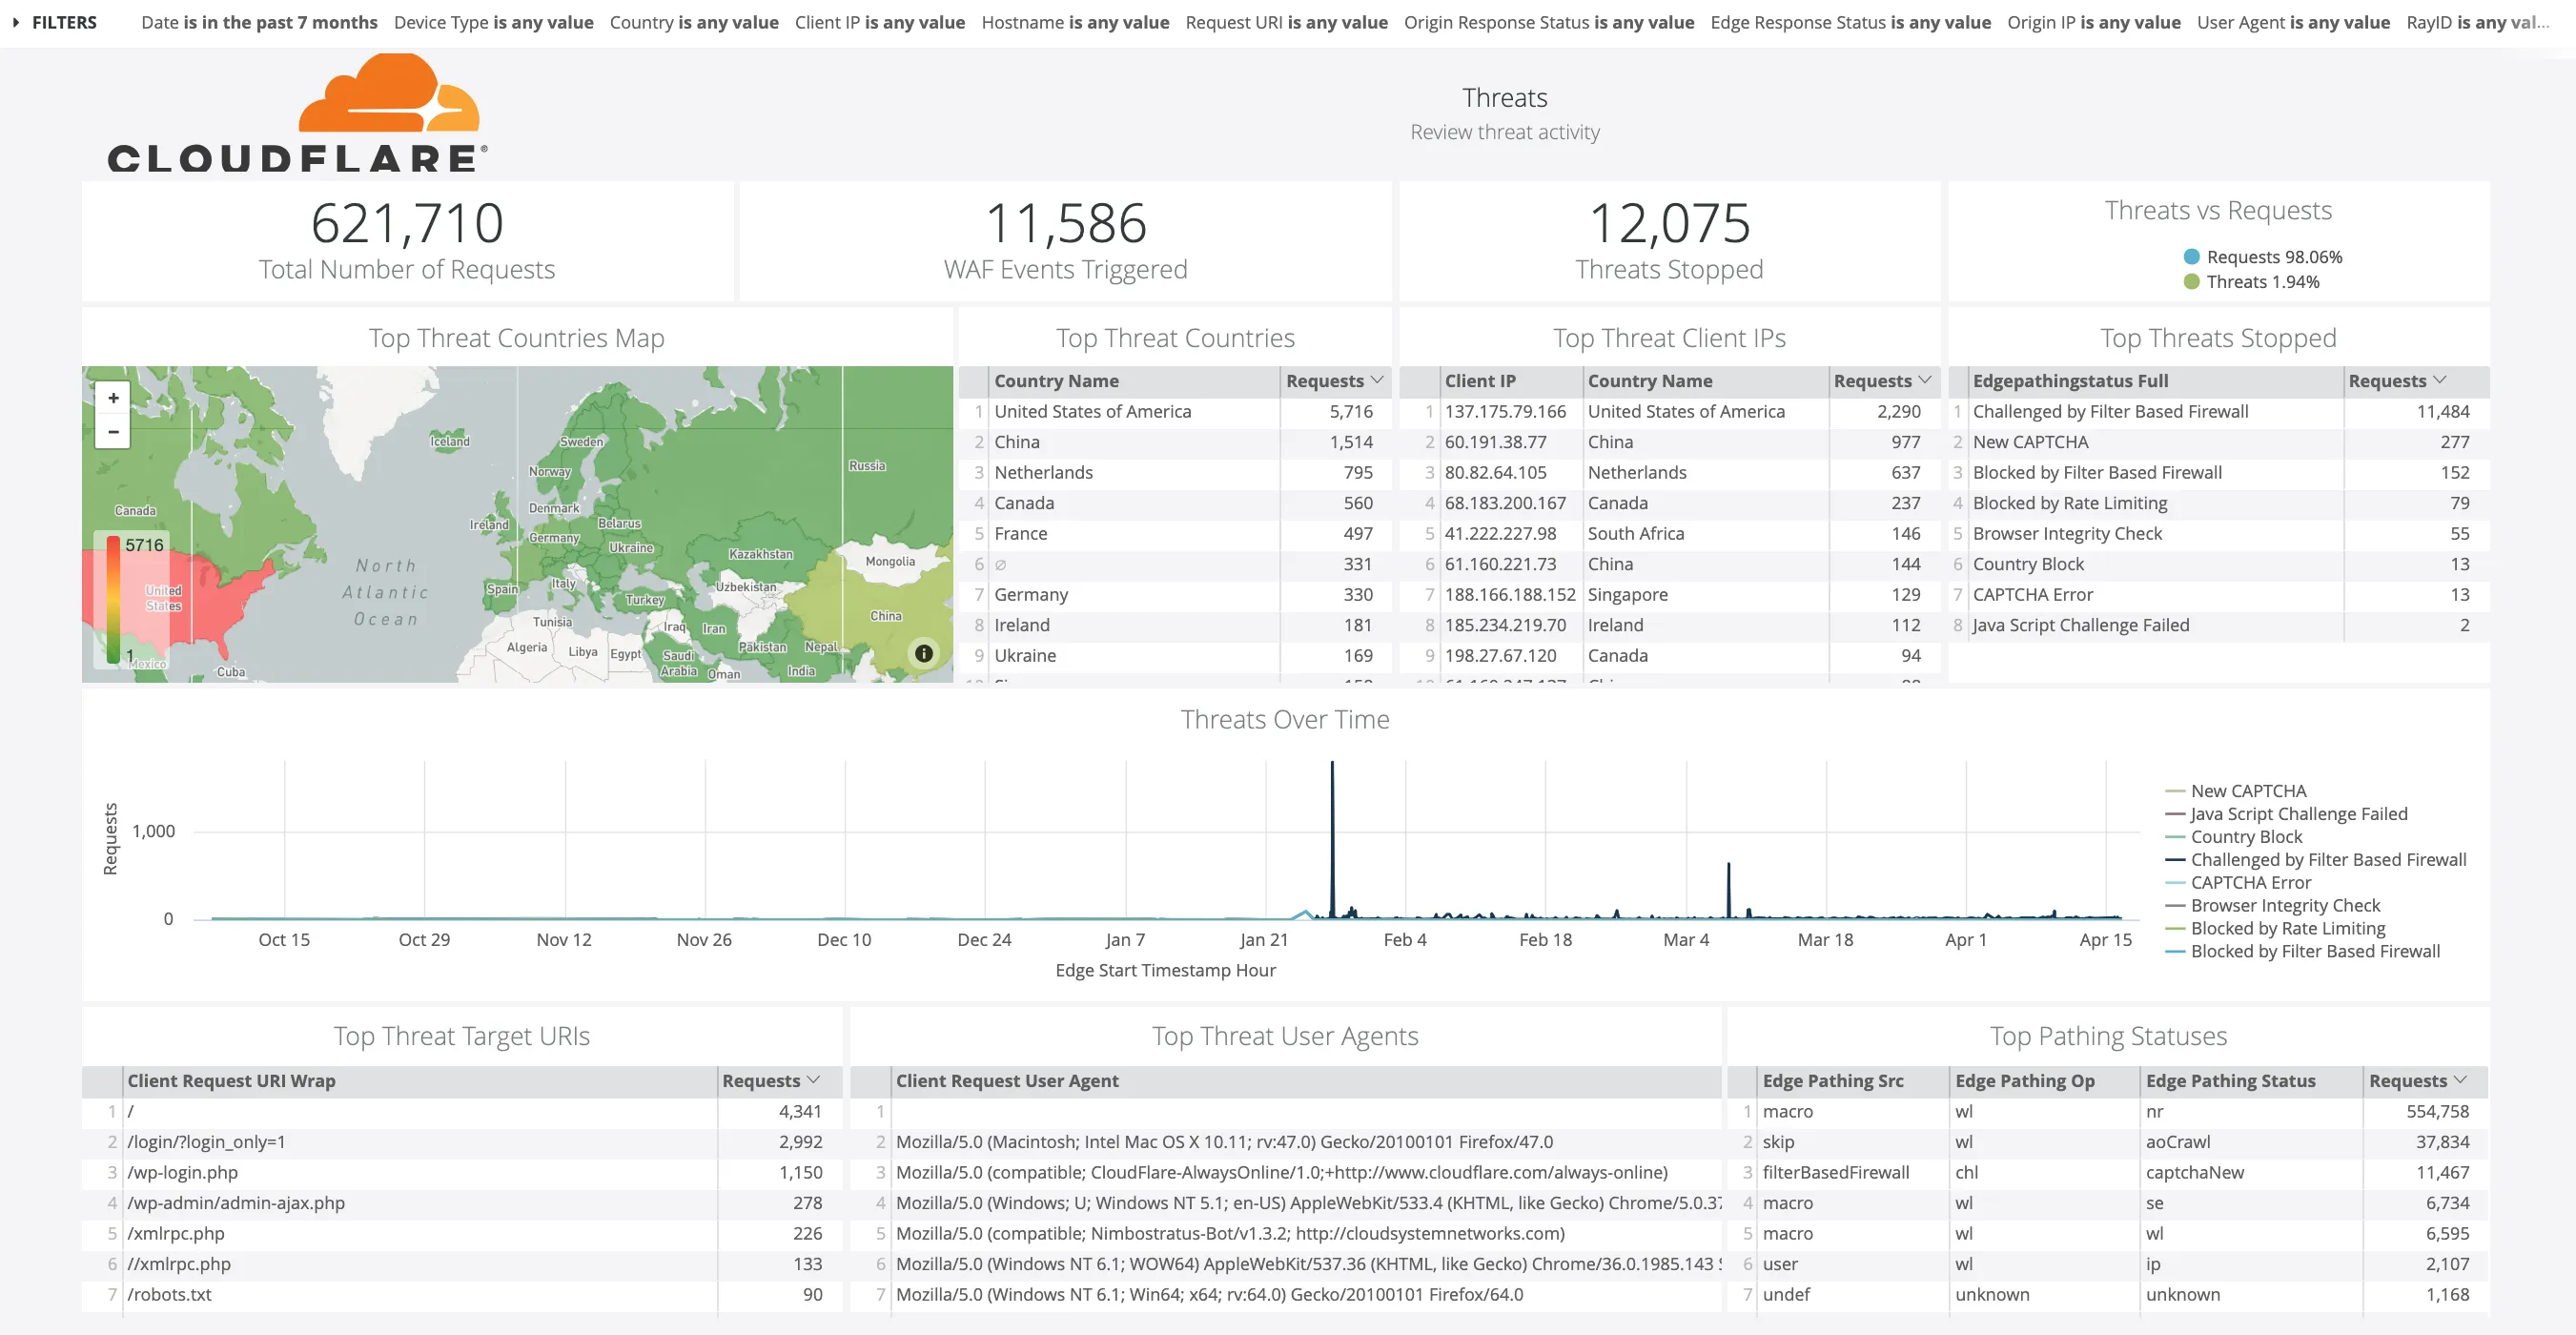Zoom out on the threat map with − icon
This screenshot has width=2576, height=1335.
(113, 432)
